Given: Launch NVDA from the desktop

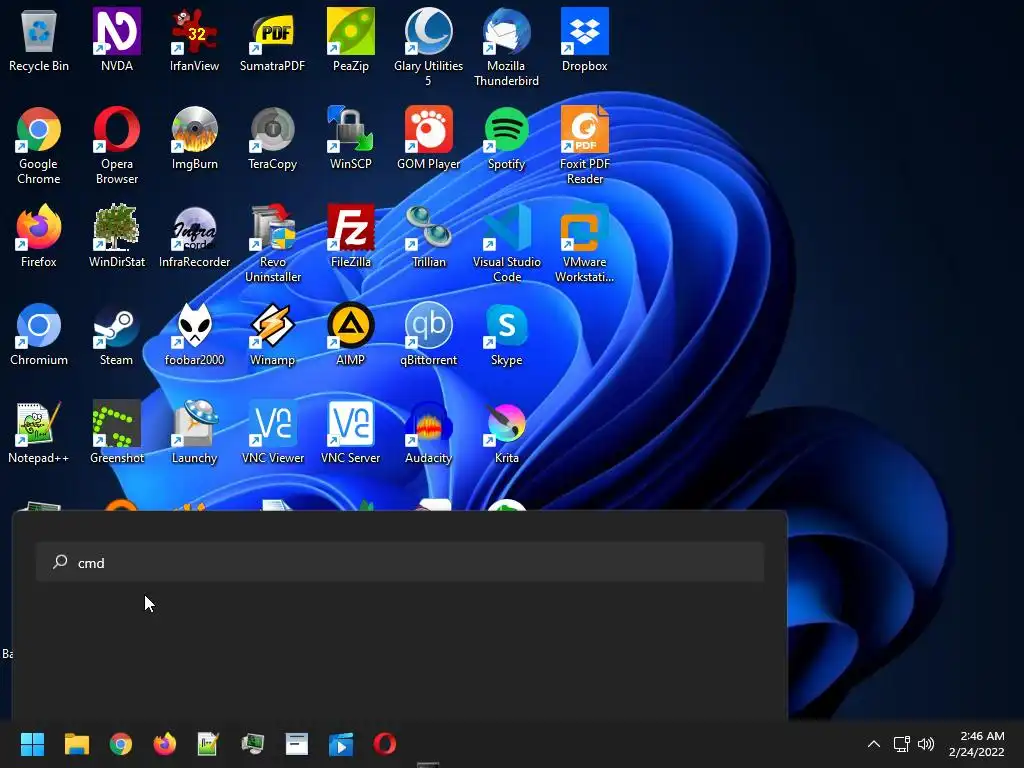Looking at the screenshot, I should pyautogui.click(x=116, y=40).
